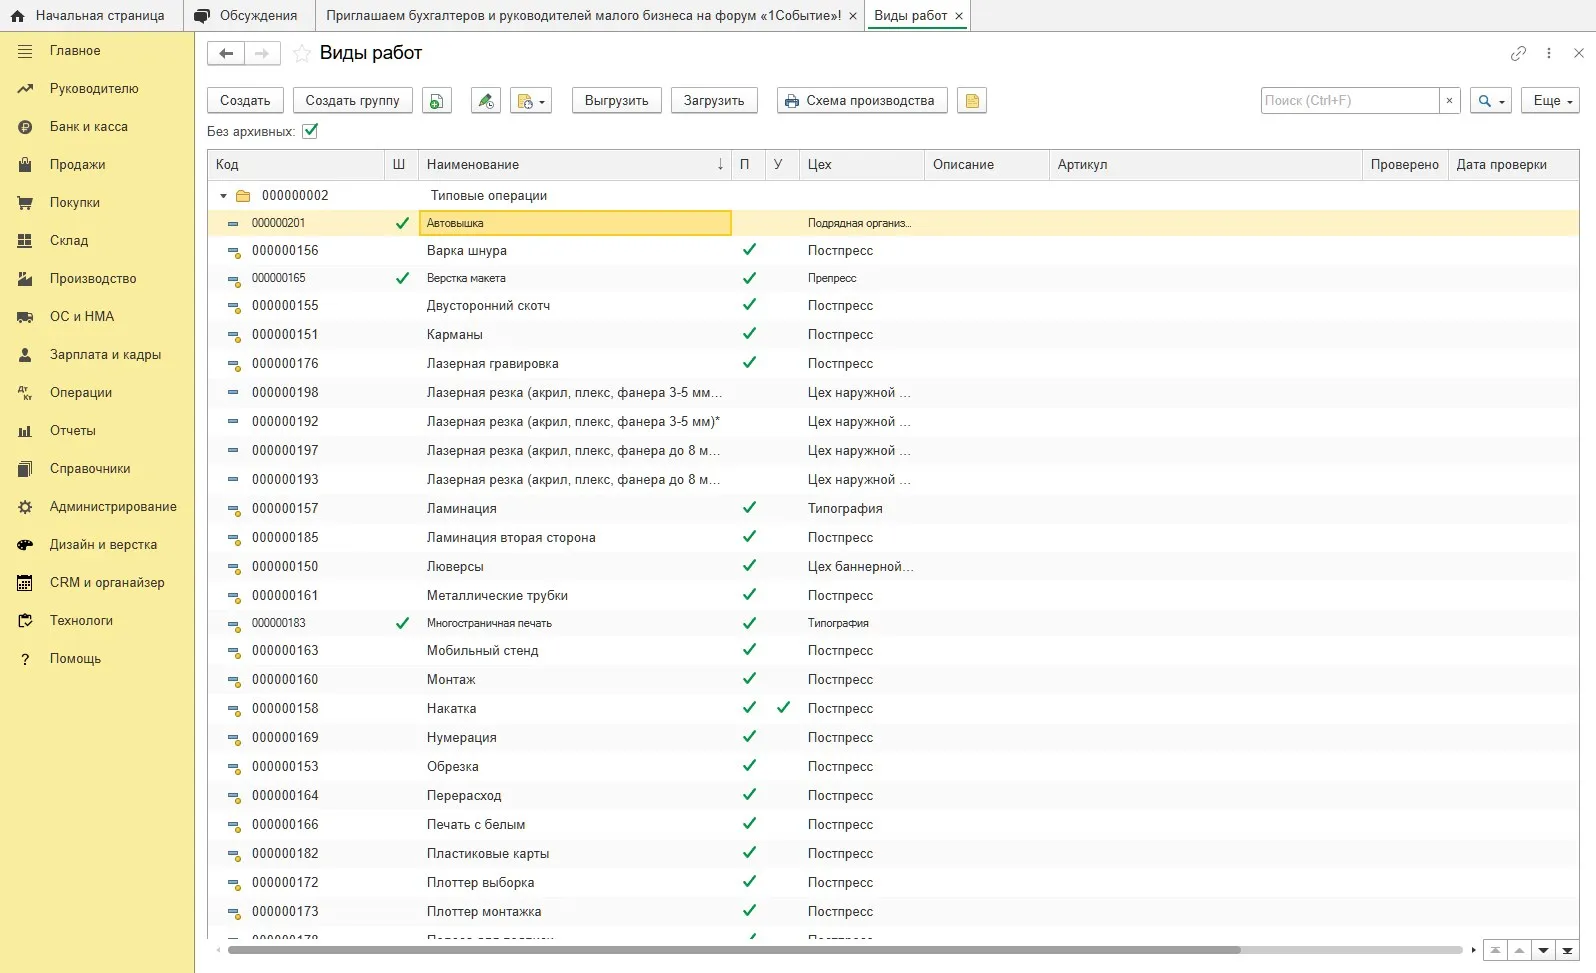The image size is (1596, 973).
Task: Click the back navigation arrow
Action: [226, 54]
